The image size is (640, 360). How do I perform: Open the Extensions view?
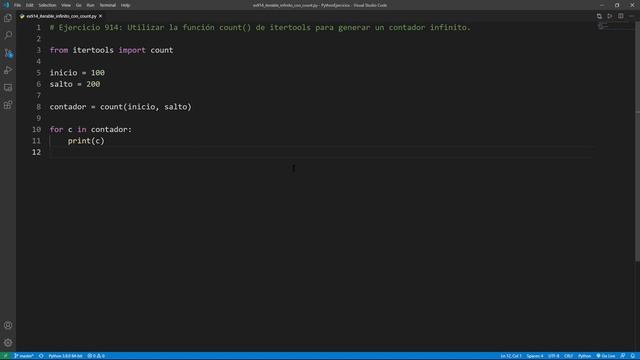coord(8,105)
